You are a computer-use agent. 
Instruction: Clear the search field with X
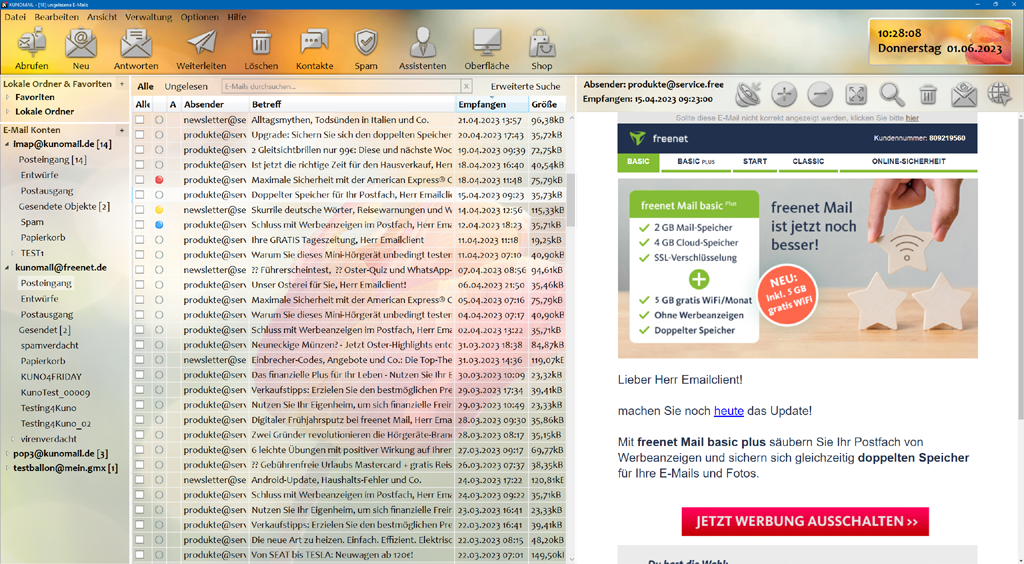[466, 86]
